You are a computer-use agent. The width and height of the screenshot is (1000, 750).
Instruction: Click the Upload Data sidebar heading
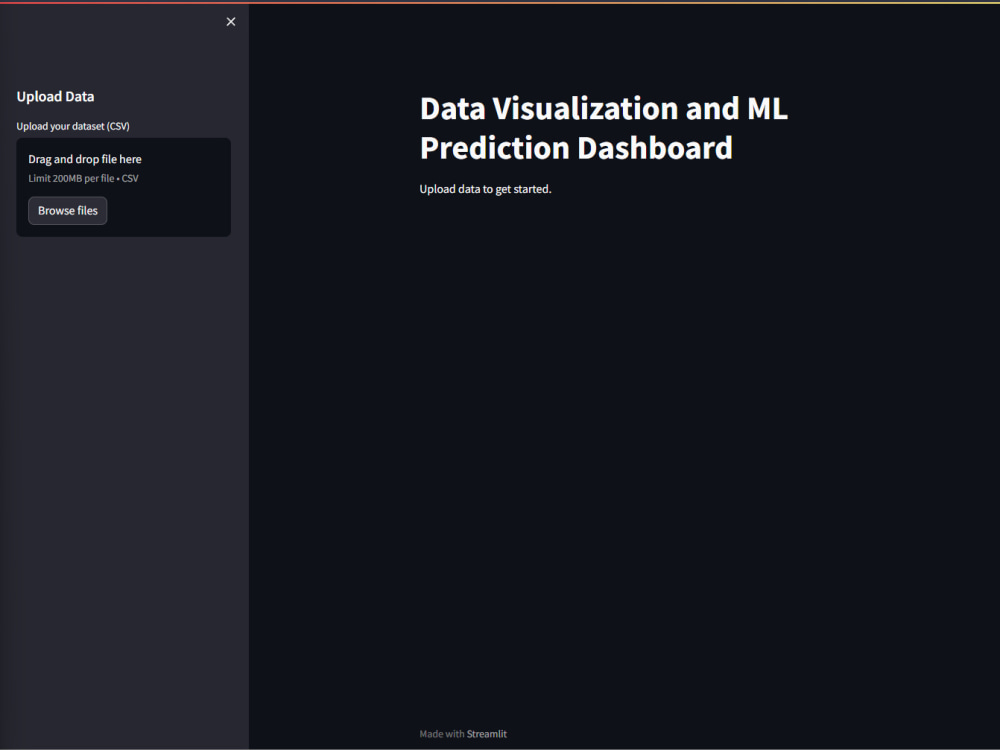point(55,96)
